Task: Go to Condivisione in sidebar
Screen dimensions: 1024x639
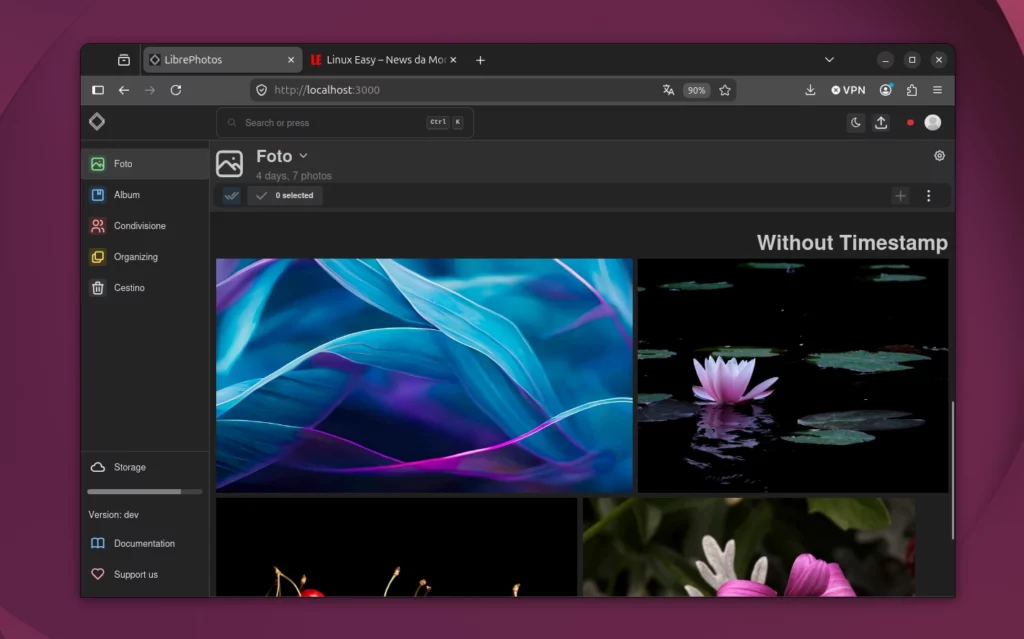Action: [146, 226]
